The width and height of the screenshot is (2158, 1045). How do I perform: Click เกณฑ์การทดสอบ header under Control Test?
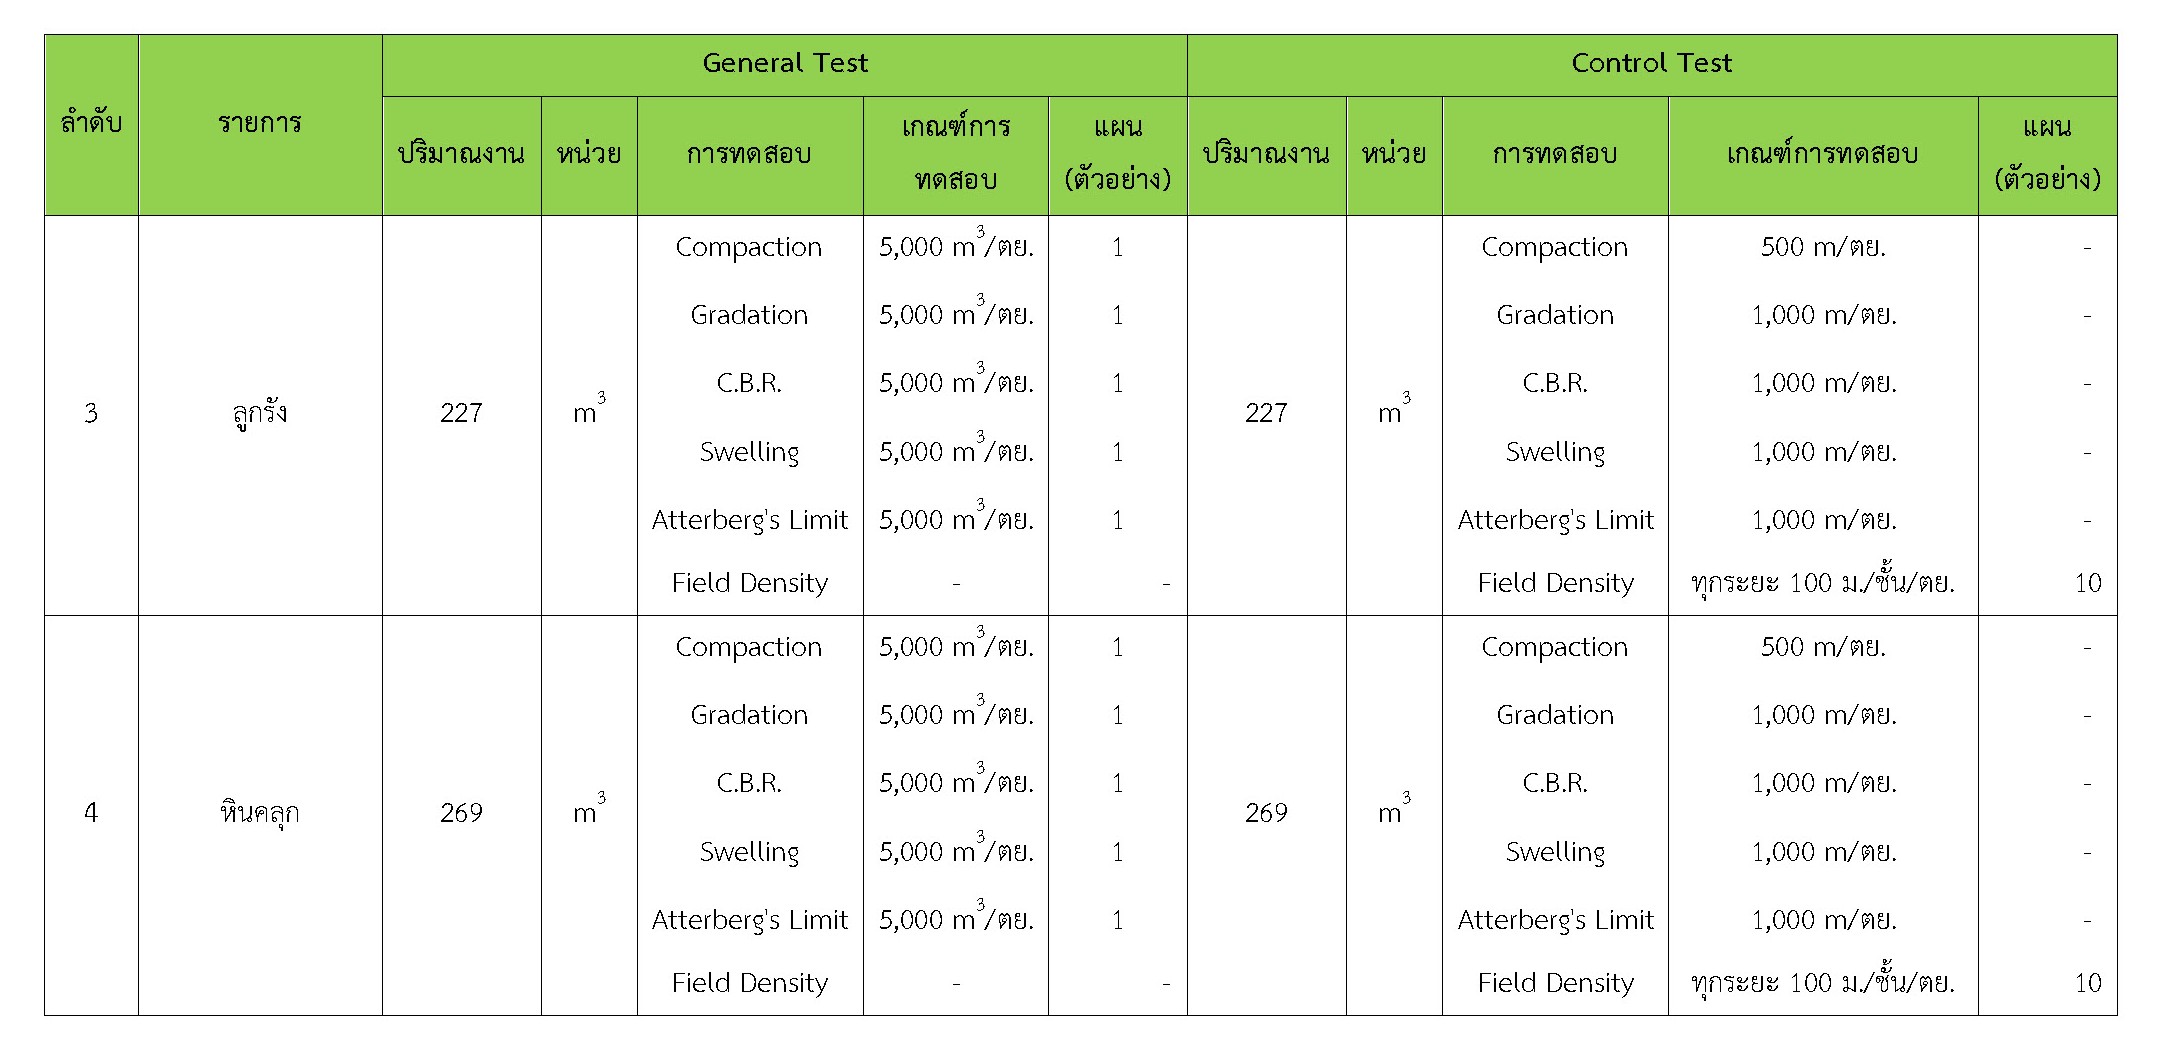click(x=1822, y=154)
